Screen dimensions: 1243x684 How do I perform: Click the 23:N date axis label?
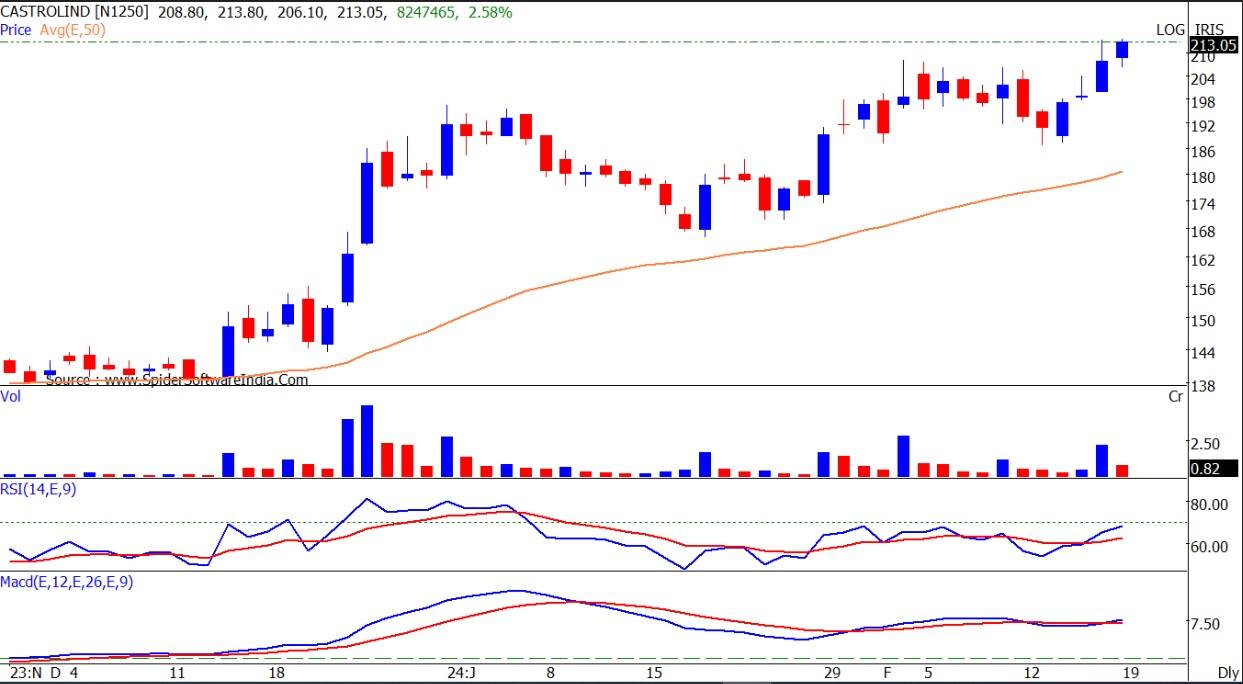click(24, 673)
